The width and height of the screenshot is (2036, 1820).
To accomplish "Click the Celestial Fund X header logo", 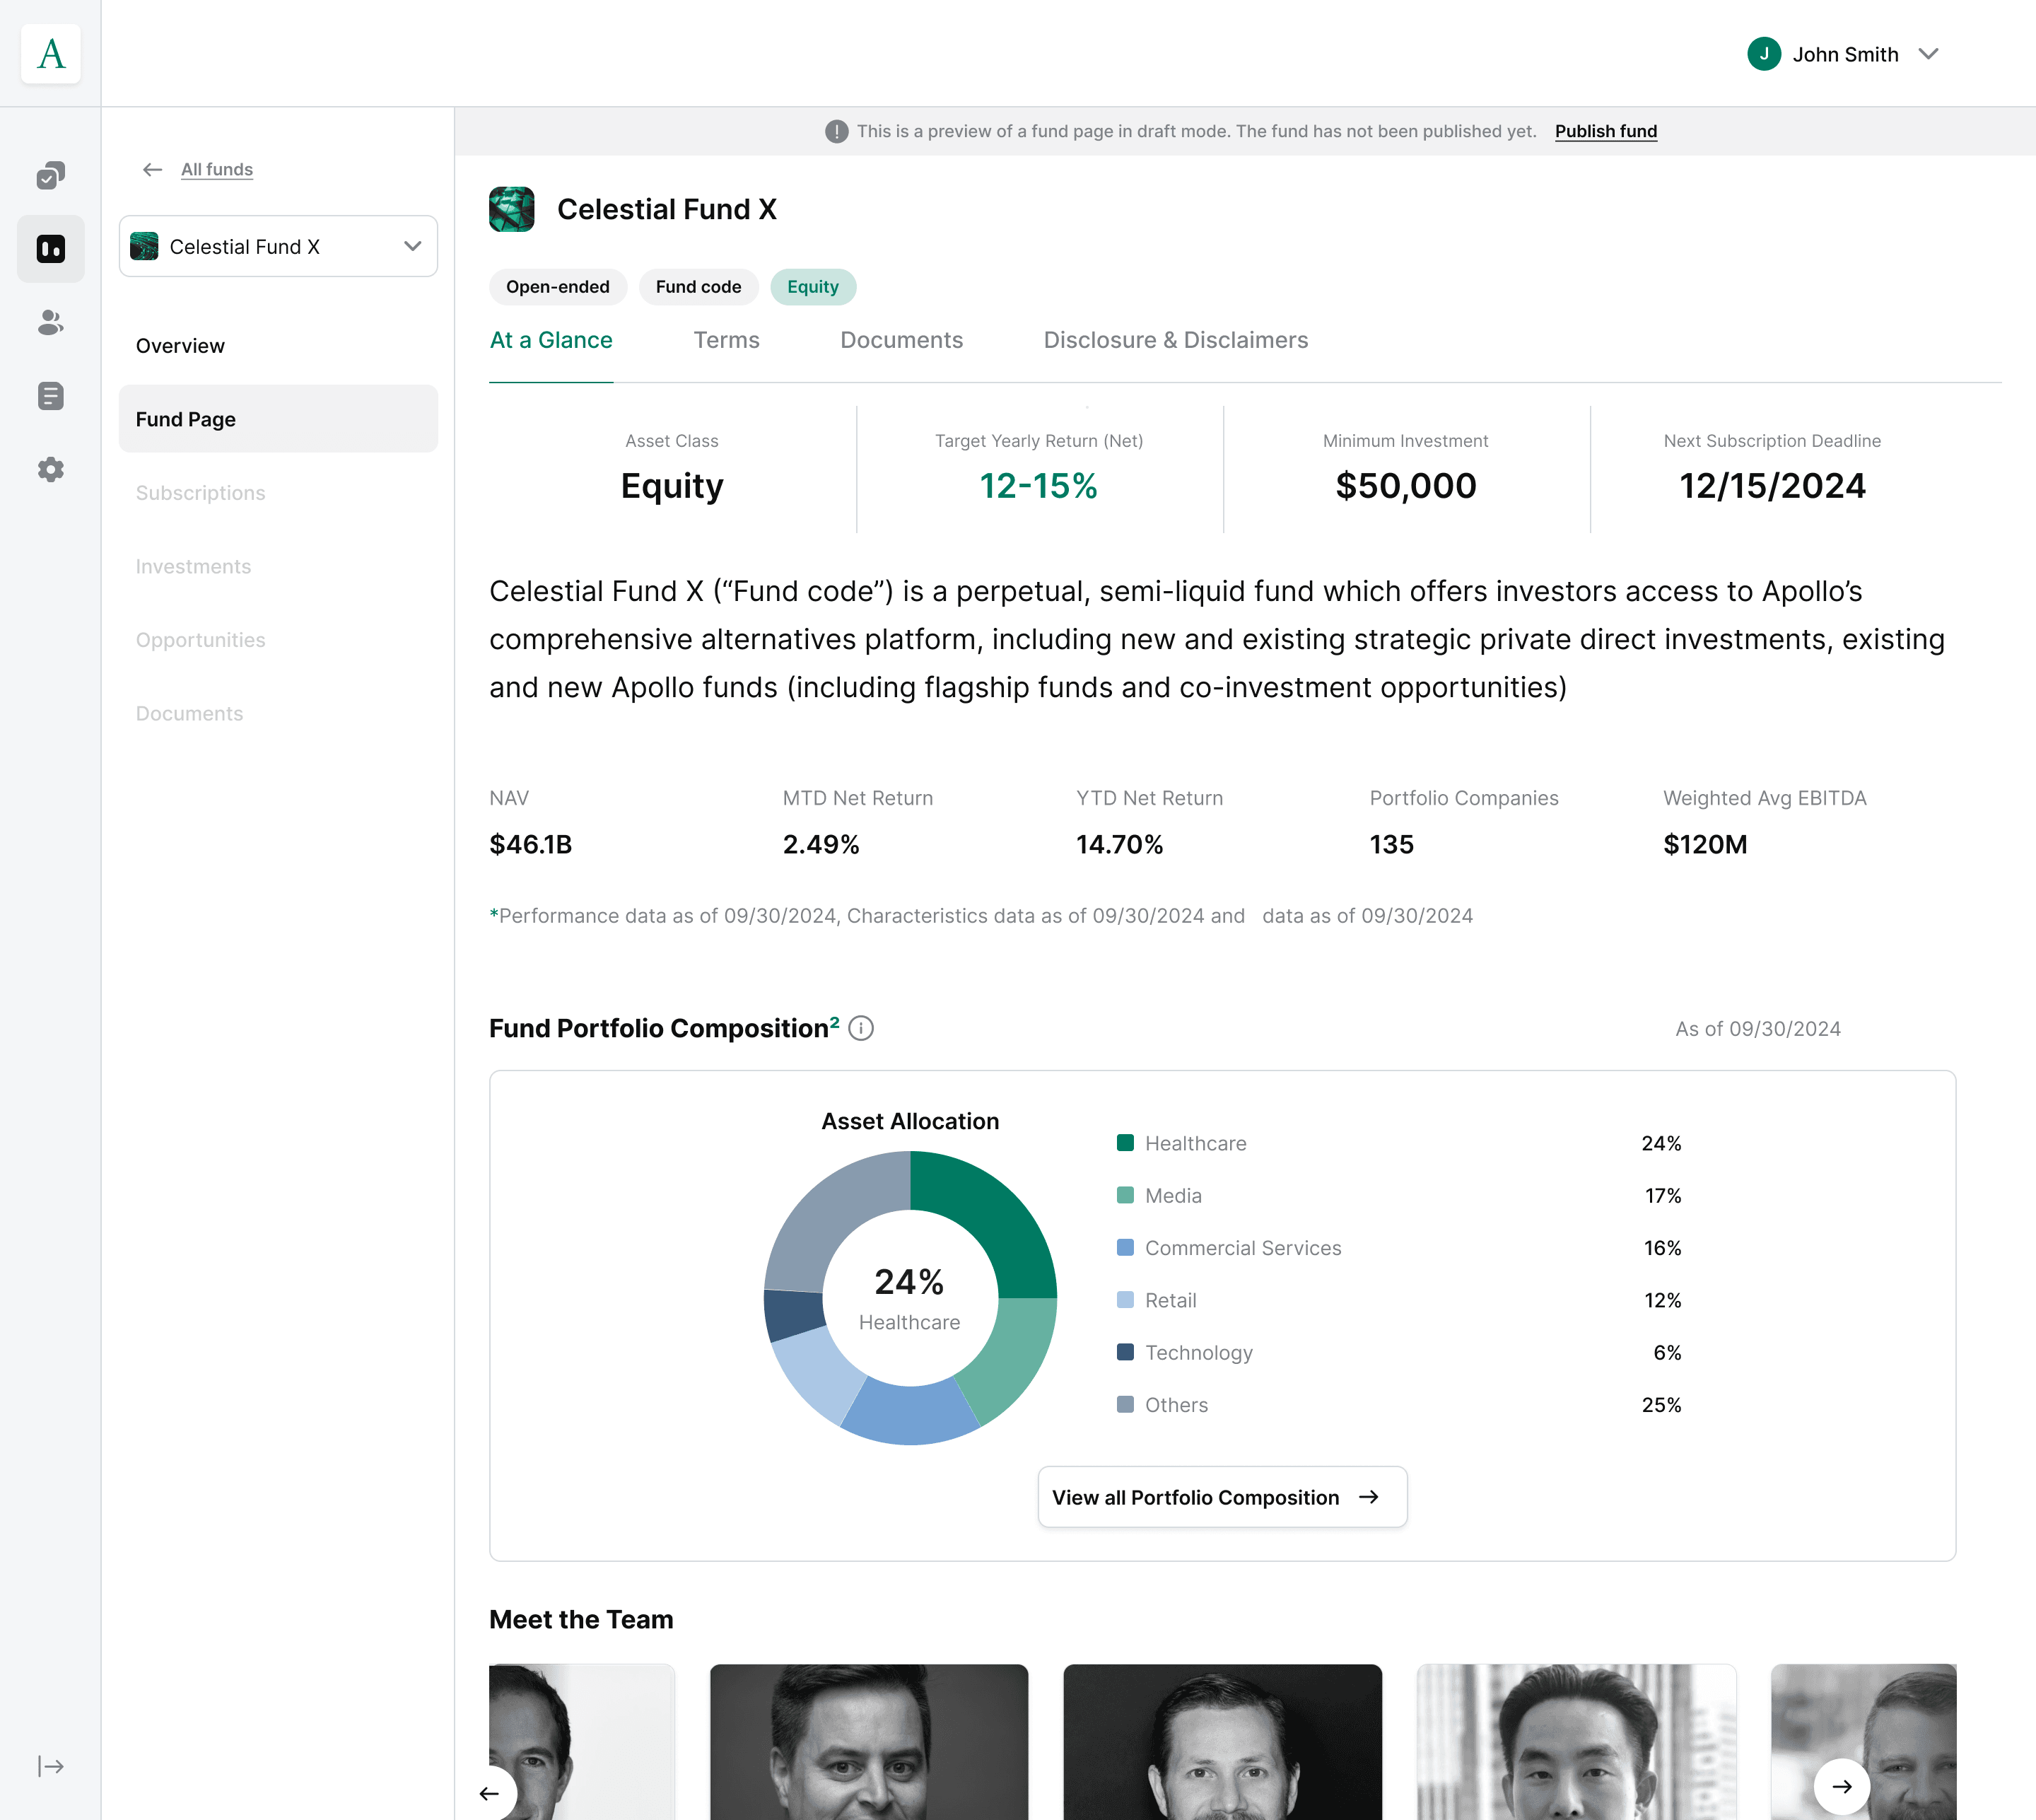I will tap(511, 209).
